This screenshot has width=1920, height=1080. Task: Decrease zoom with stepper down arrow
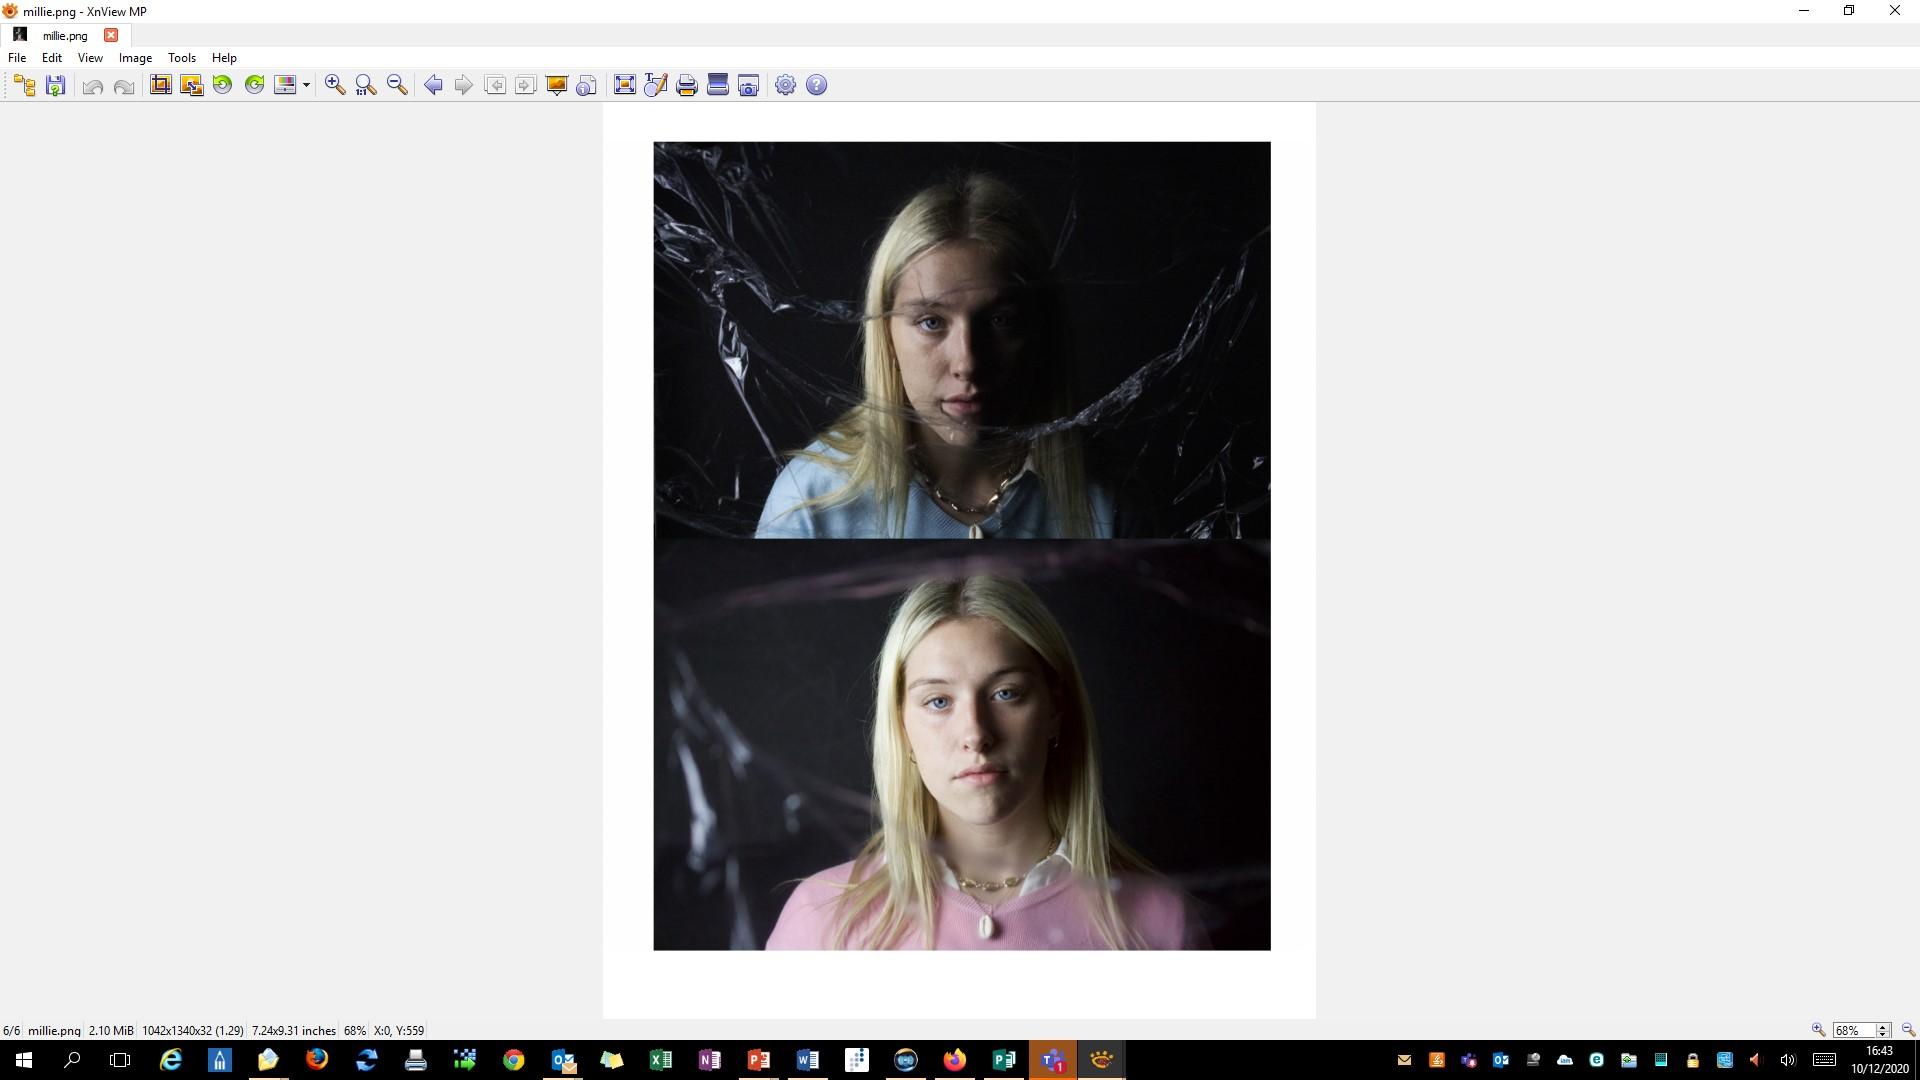coord(1883,1034)
